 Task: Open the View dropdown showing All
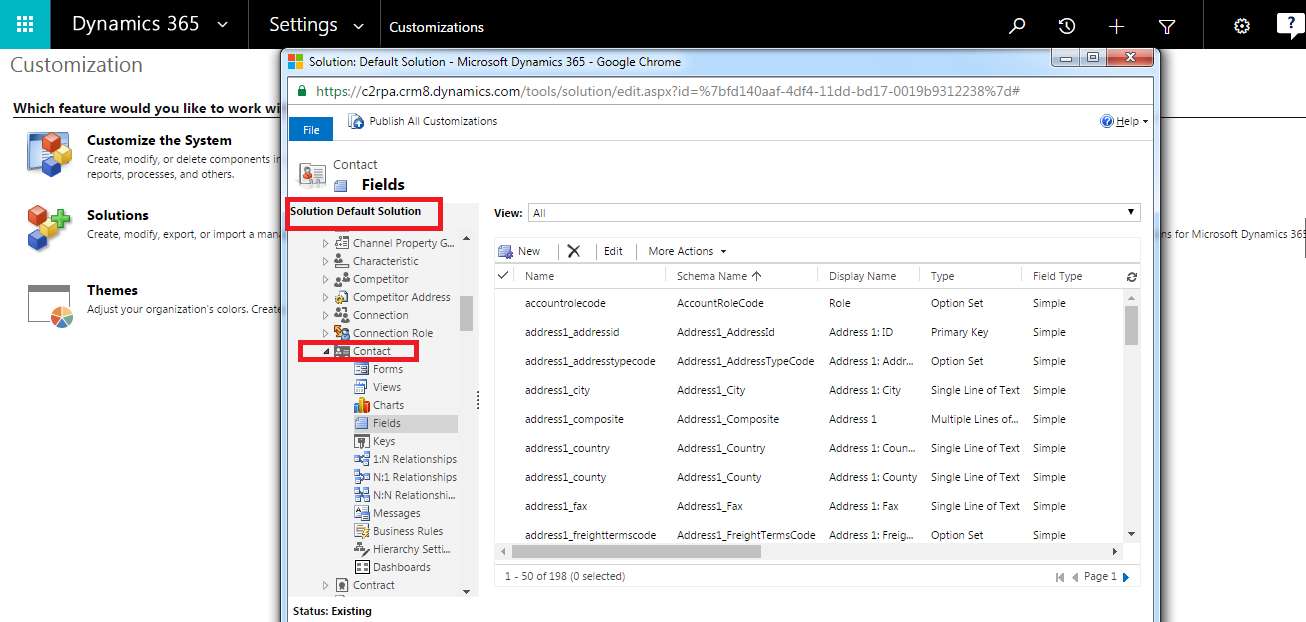tap(833, 213)
